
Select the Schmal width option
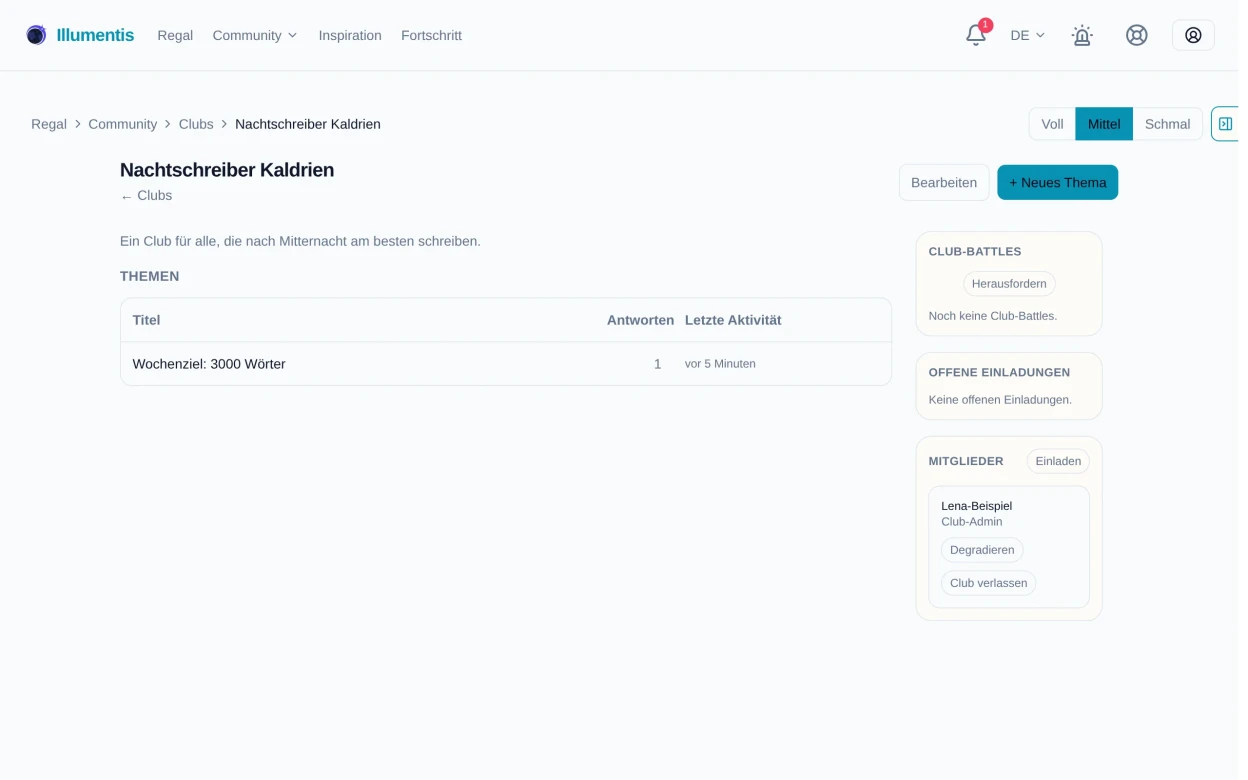pos(1167,124)
